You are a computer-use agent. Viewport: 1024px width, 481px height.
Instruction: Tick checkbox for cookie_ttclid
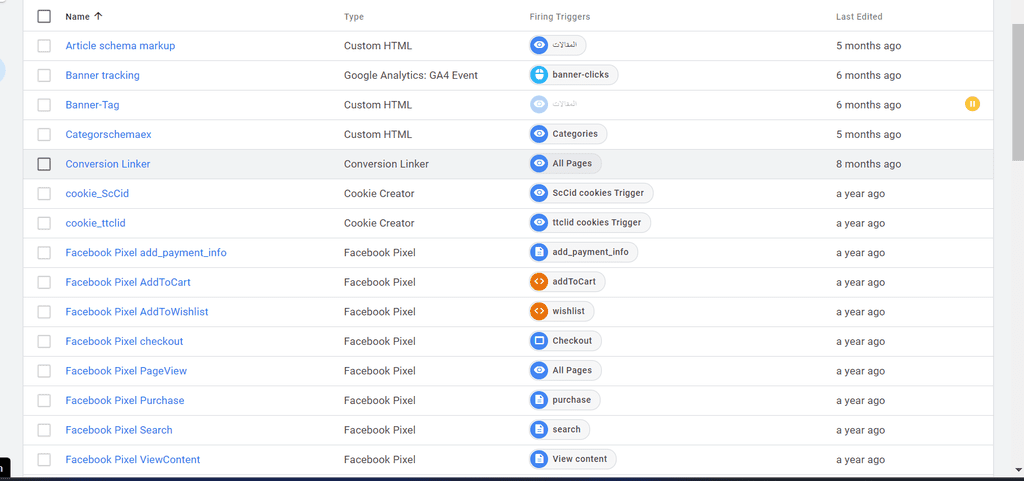click(x=44, y=223)
